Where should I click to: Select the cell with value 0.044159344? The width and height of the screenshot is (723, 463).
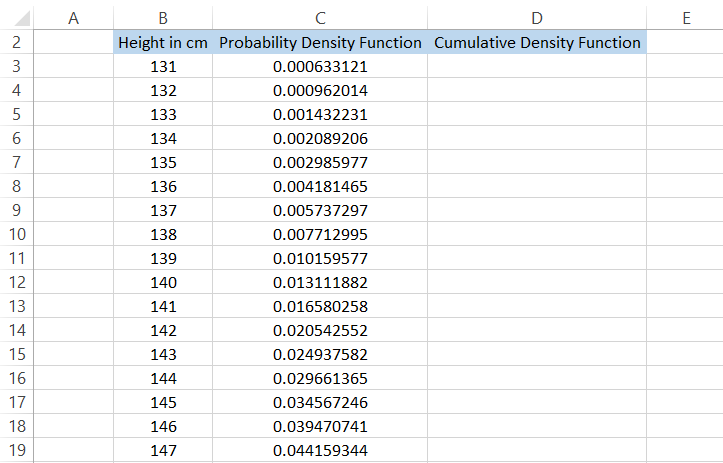320,450
